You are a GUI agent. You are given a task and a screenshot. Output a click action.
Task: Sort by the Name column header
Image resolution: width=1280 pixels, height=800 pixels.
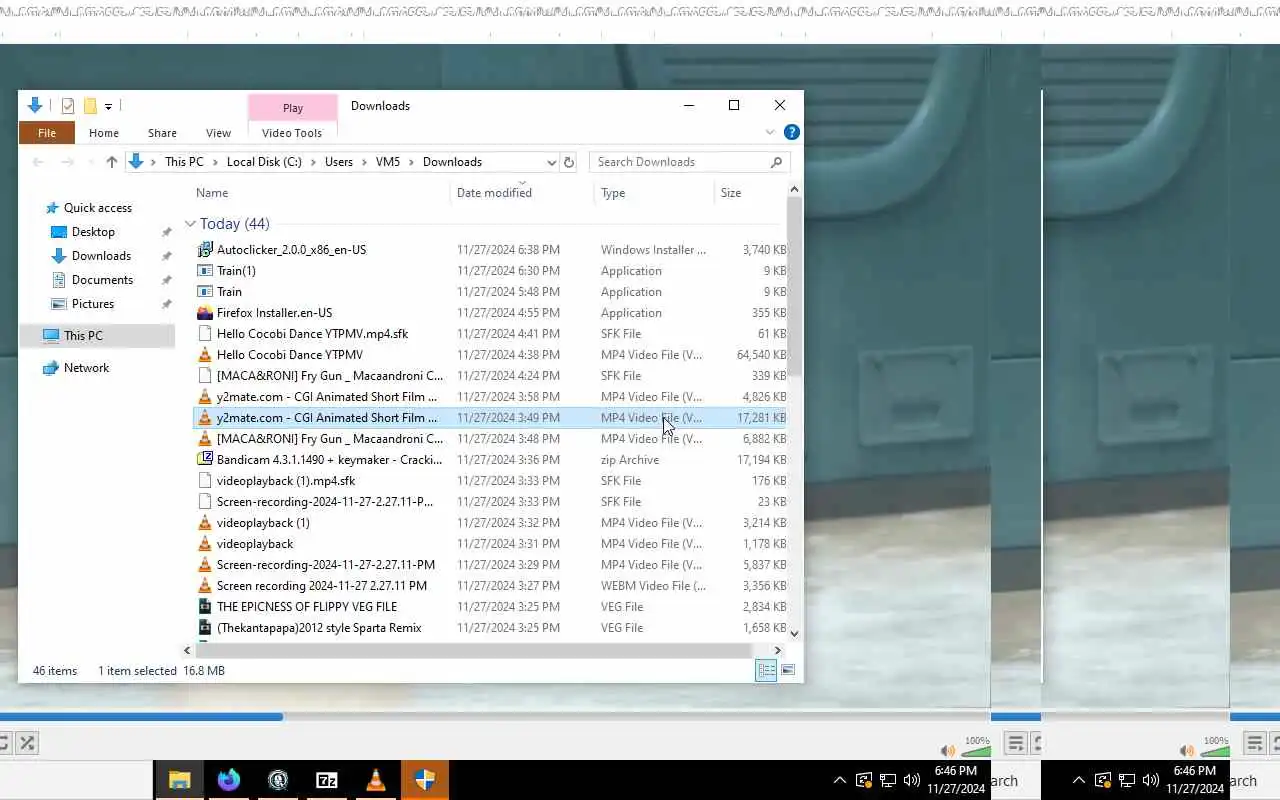point(212,193)
